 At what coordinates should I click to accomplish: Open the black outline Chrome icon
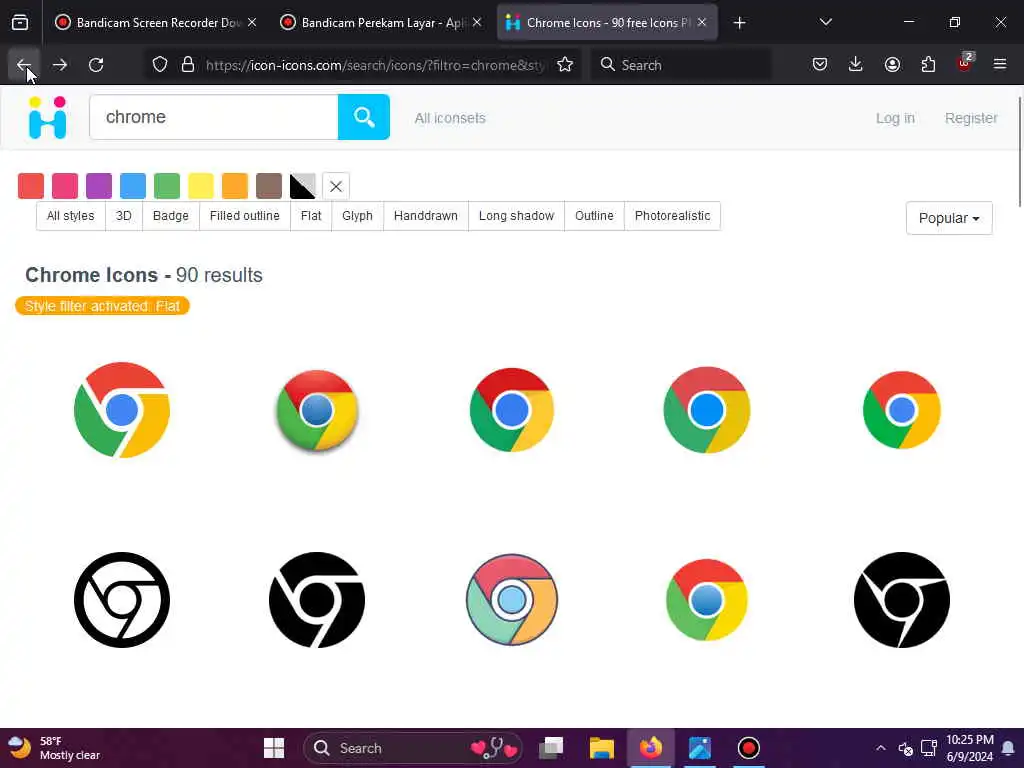(x=122, y=600)
